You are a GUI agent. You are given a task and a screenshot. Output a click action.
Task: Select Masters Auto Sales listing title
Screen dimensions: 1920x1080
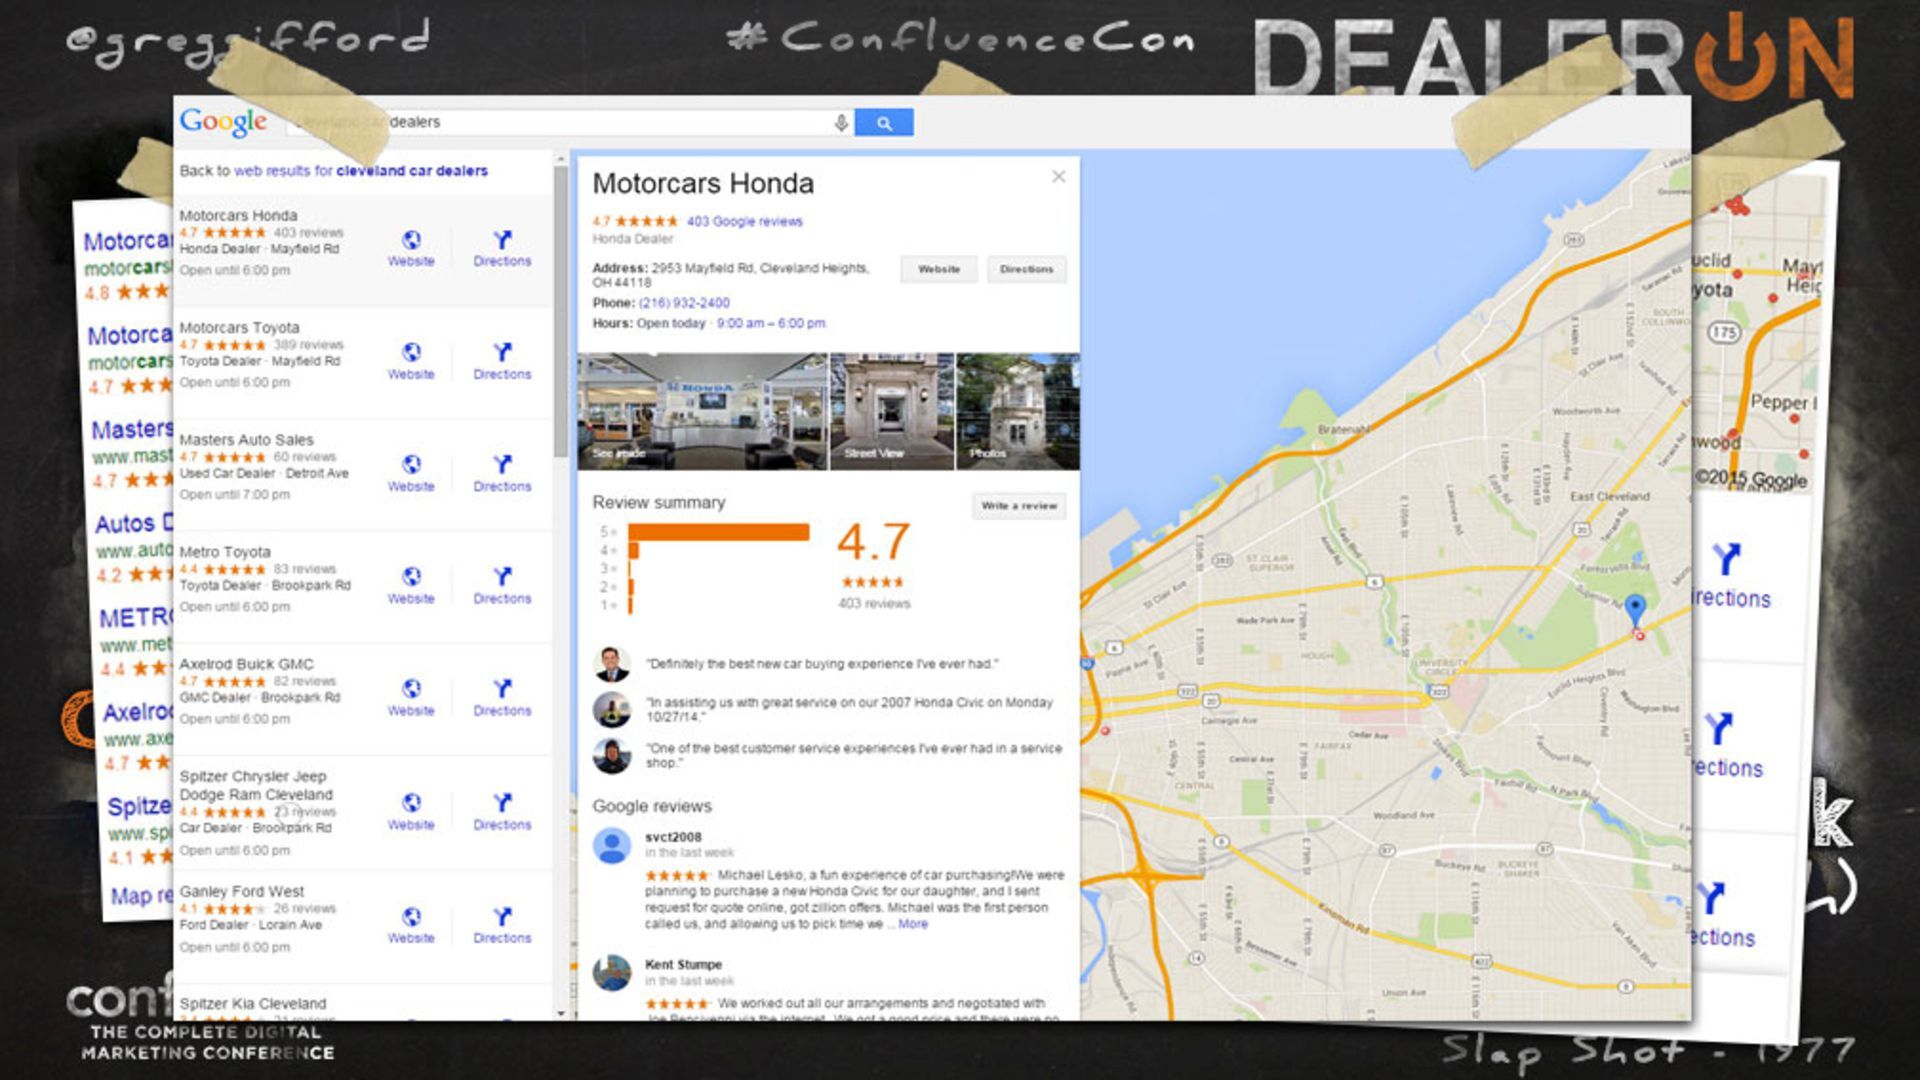coord(246,439)
